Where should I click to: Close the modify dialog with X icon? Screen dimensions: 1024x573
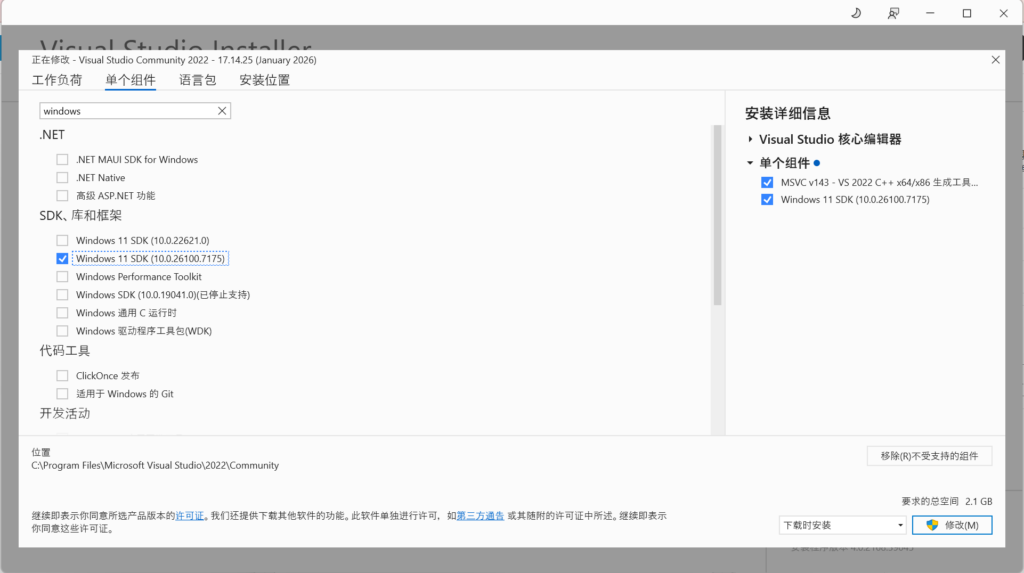pyautogui.click(x=995, y=59)
